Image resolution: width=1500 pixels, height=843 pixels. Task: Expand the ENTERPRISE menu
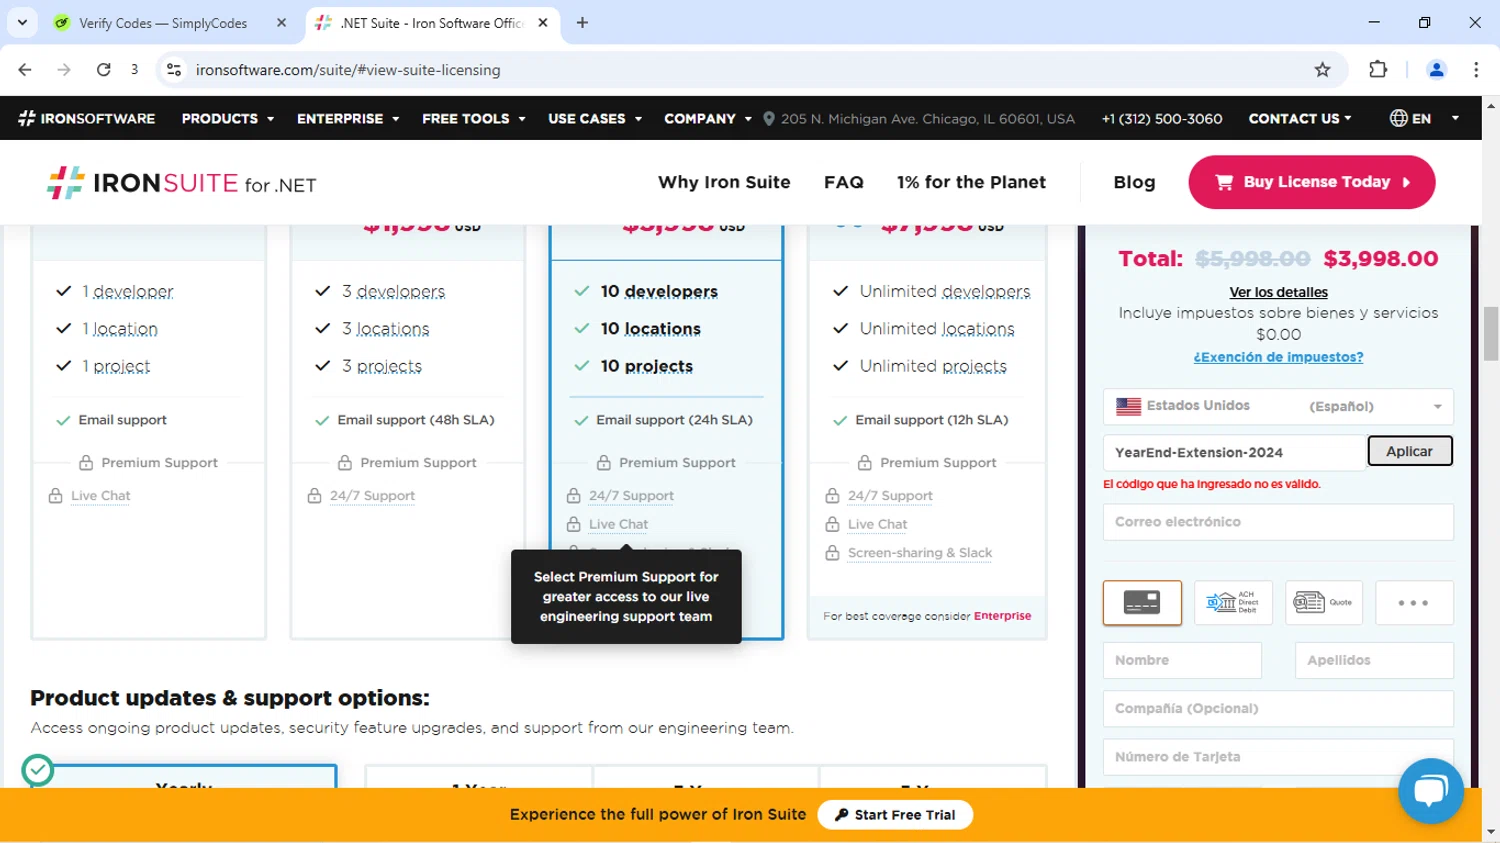(x=347, y=118)
